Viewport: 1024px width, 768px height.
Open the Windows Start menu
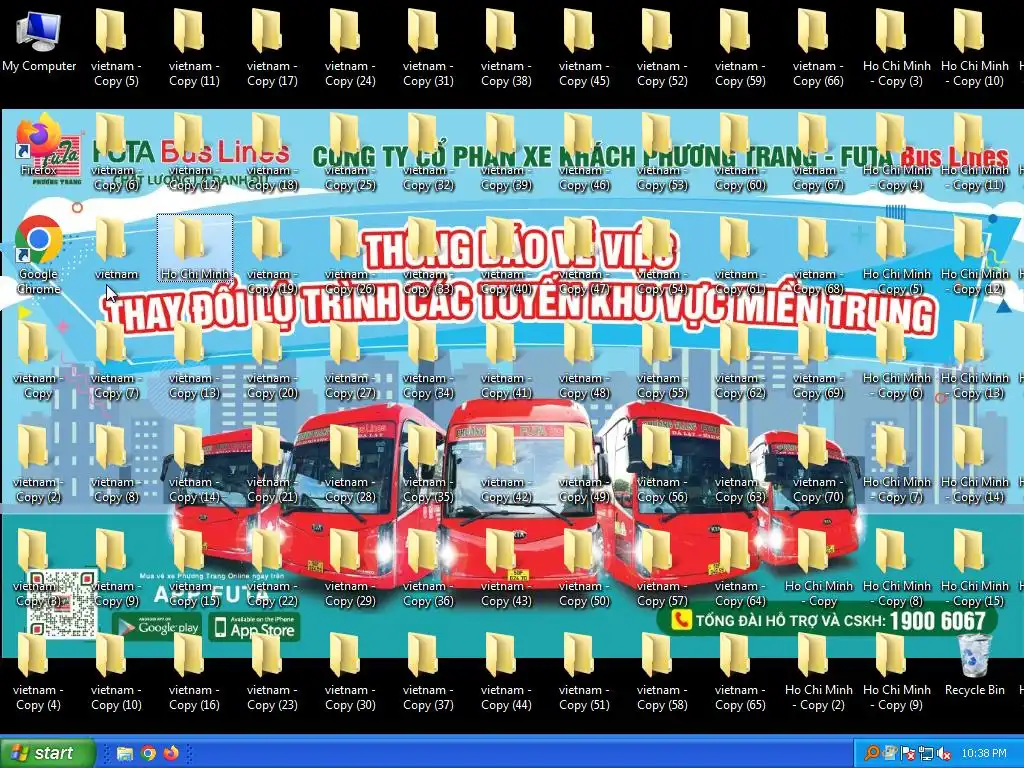click(46, 753)
